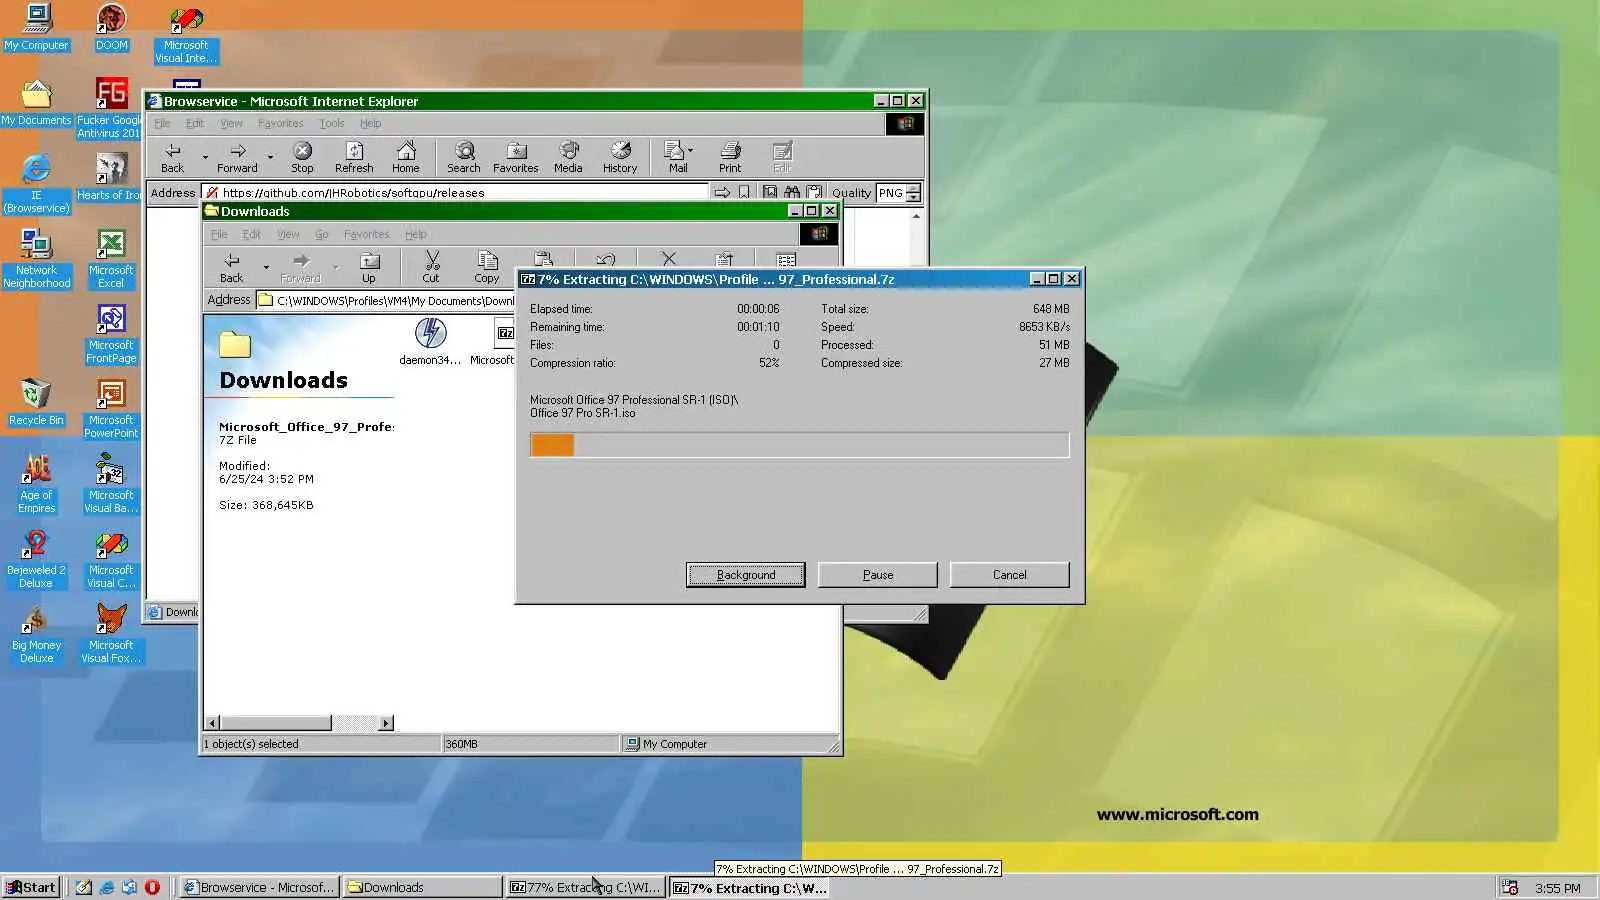Screen dimensions: 1600x900
Task: Click Back in Internet Explorer toolbar
Action: [173, 157]
